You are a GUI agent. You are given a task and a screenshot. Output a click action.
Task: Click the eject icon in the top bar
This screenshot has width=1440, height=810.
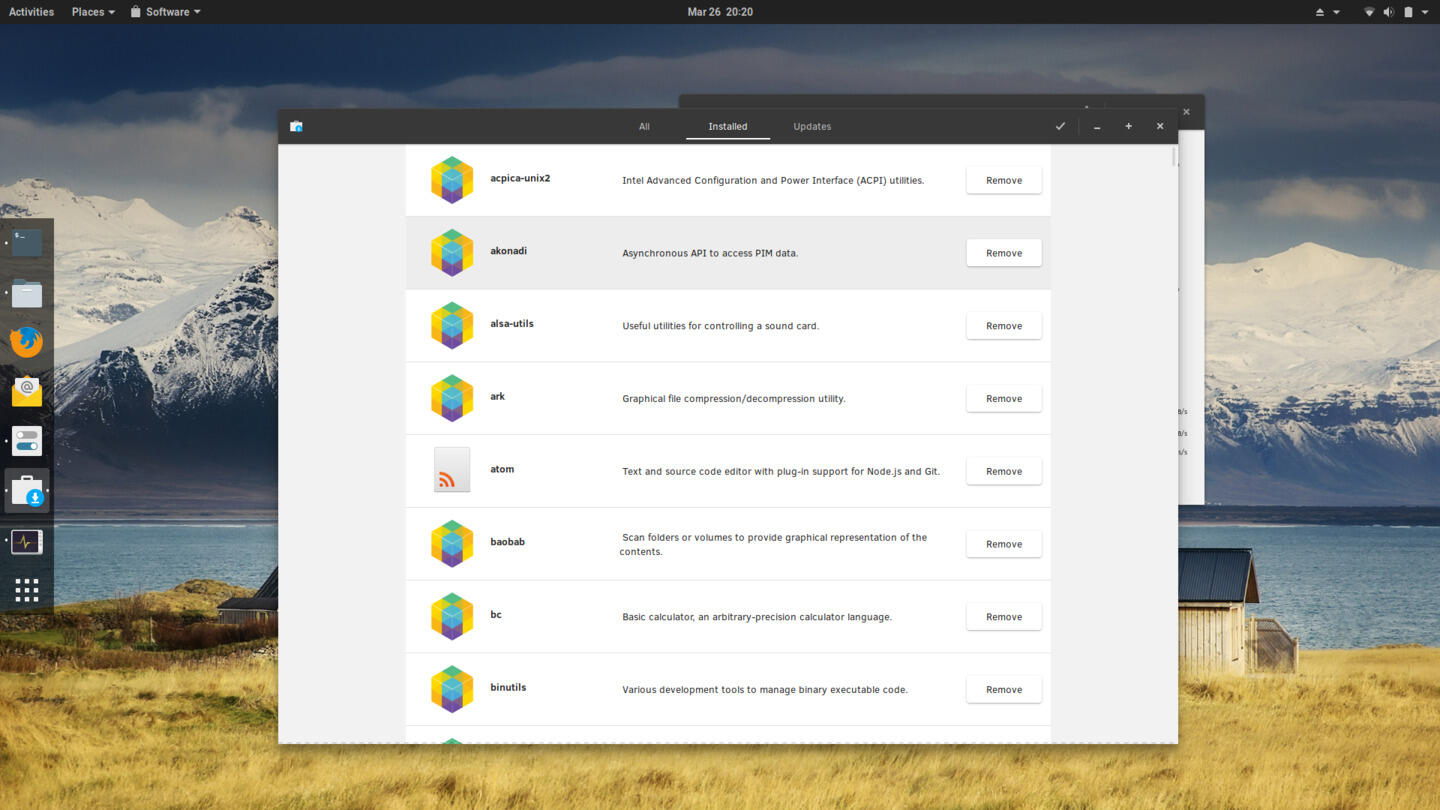[1319, 12]
